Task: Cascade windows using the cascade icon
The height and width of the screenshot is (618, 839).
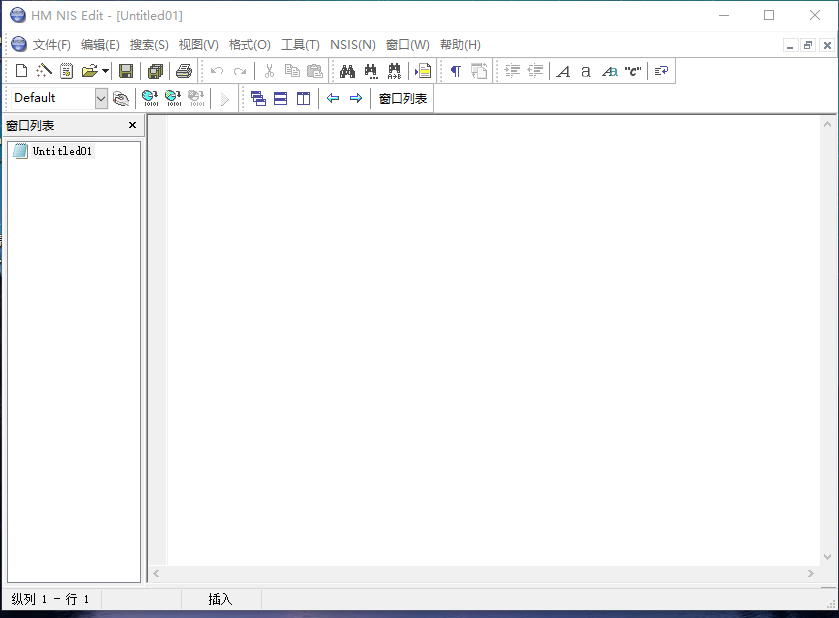Action: pos(258,98)
